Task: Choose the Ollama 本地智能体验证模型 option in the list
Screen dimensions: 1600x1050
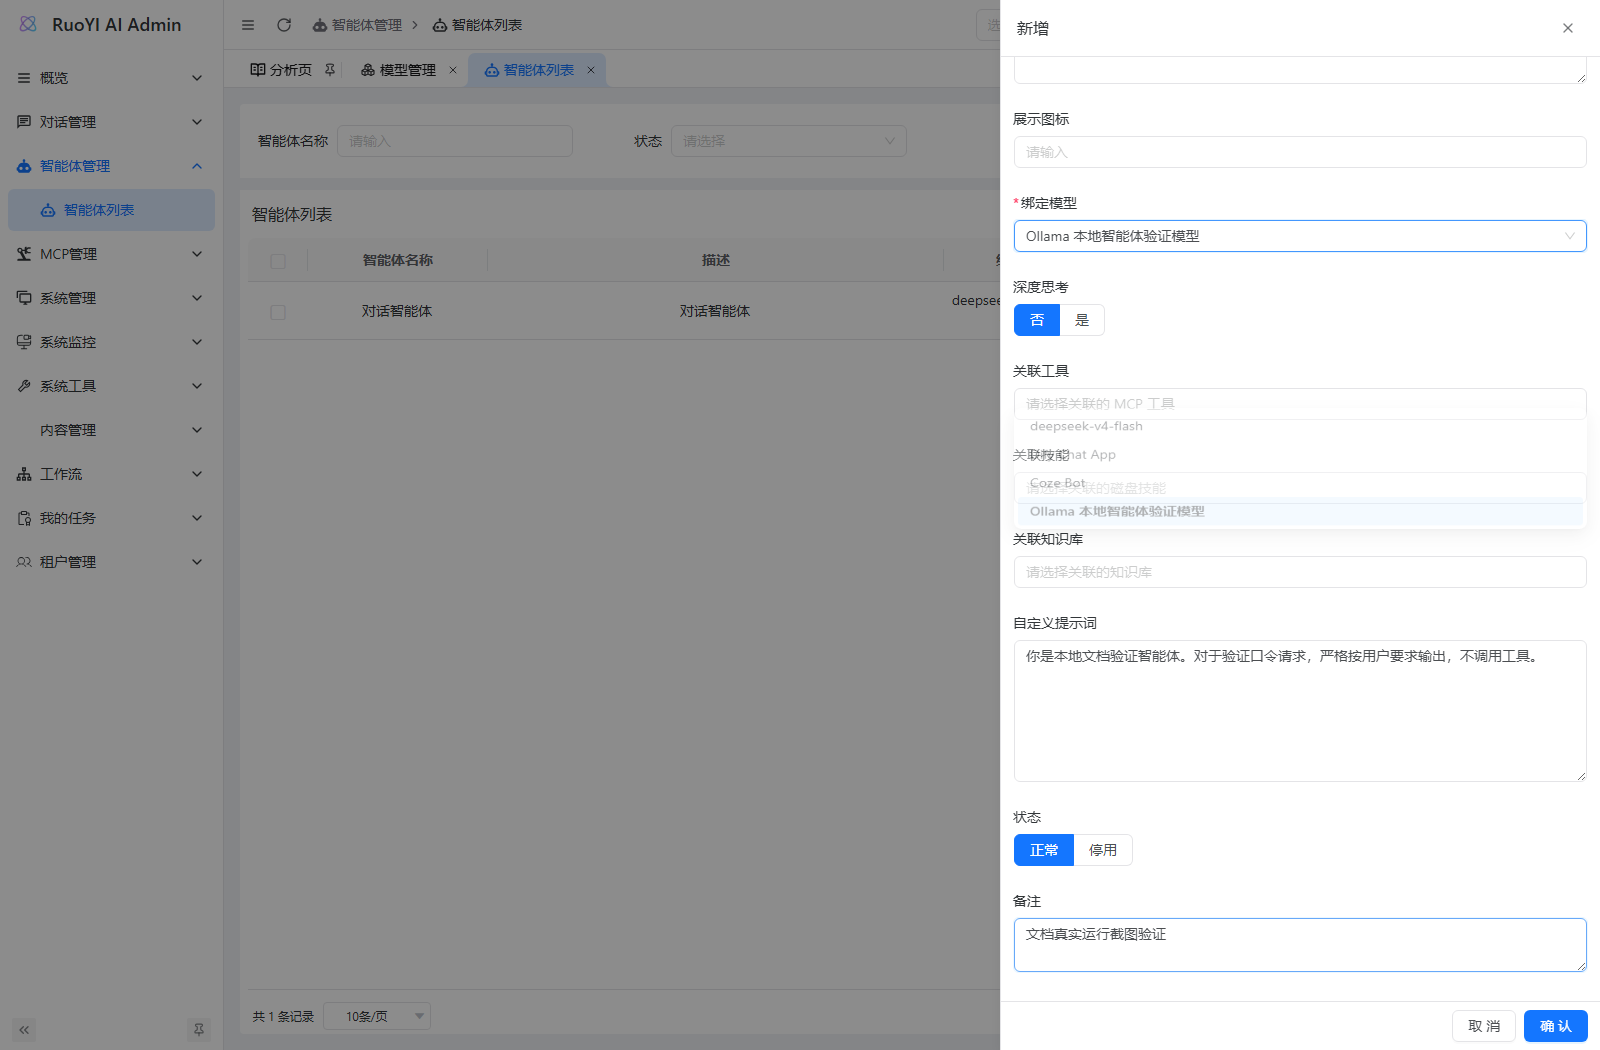Action: pyautogui.click(x=1300, y=511)
